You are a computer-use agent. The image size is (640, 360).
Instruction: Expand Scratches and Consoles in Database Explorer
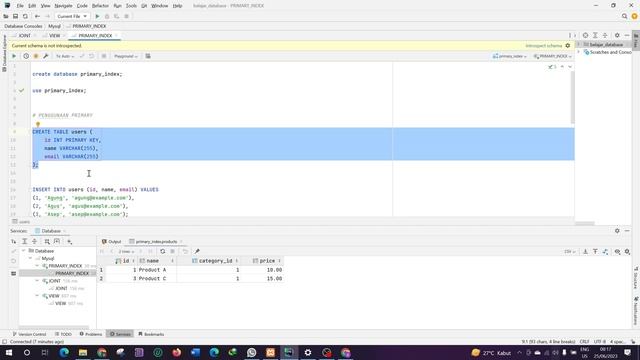pos(578,52)
